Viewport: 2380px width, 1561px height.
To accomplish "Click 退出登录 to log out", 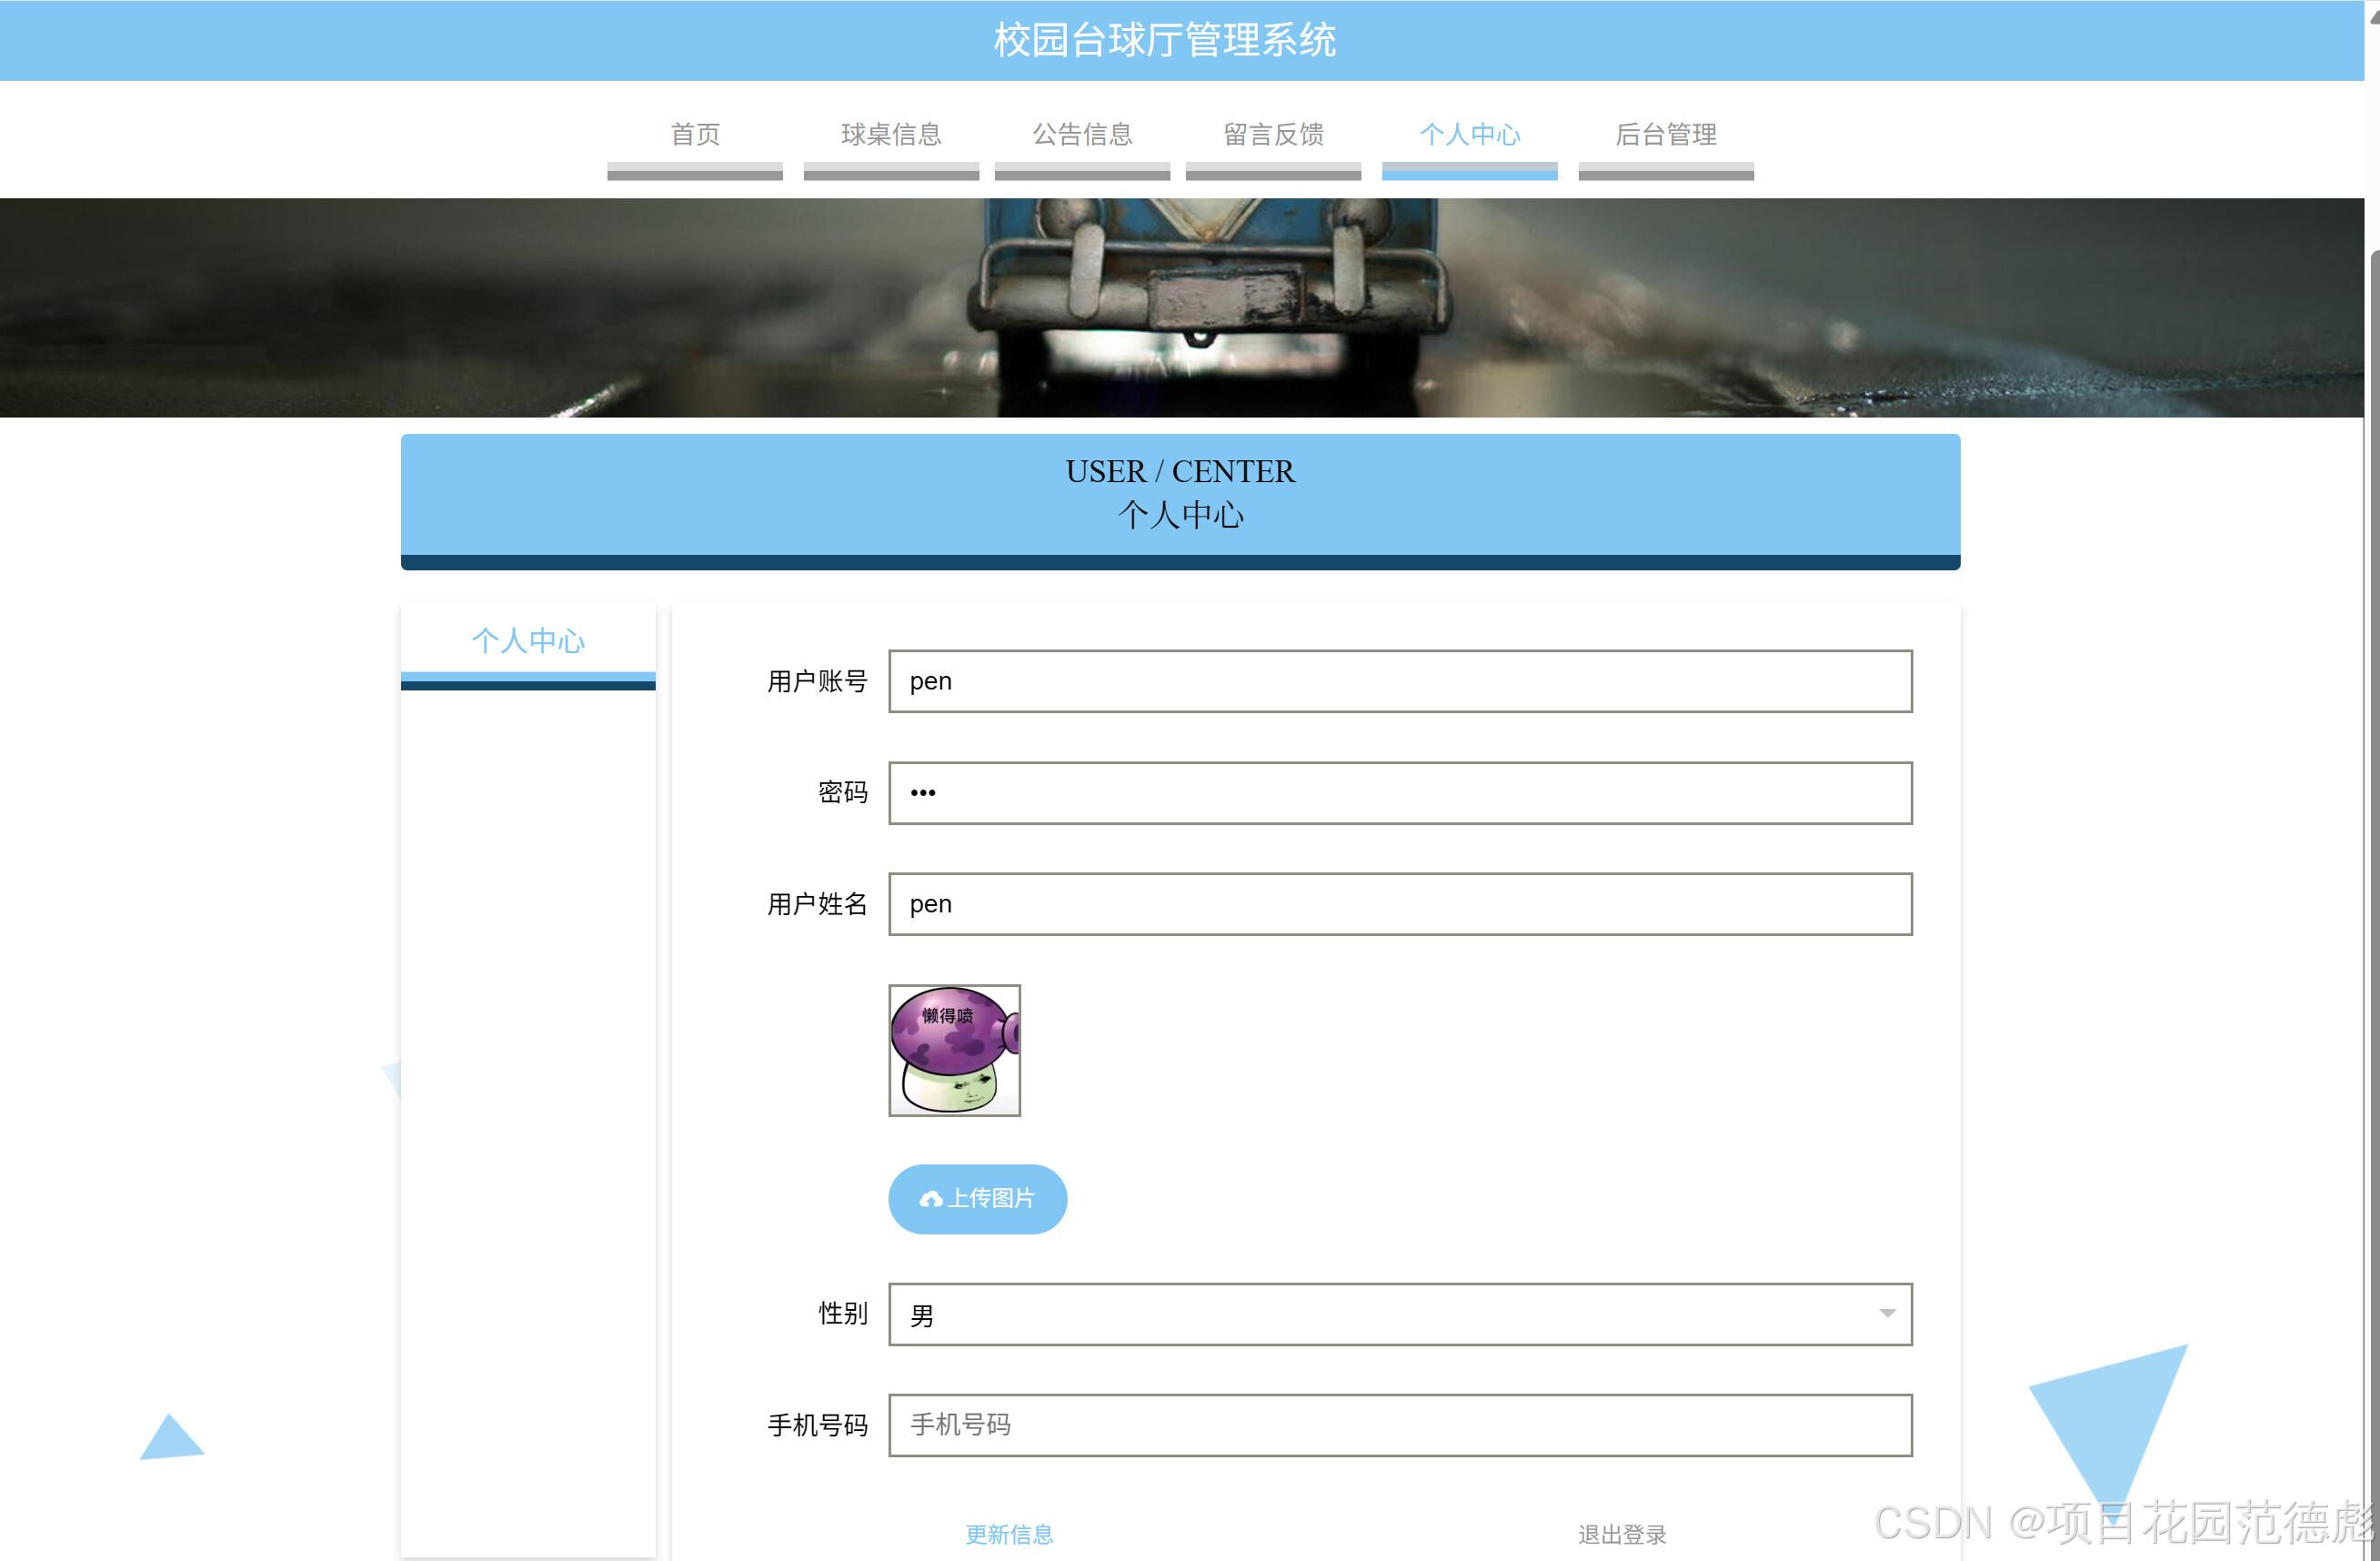I will 1622,1535.
